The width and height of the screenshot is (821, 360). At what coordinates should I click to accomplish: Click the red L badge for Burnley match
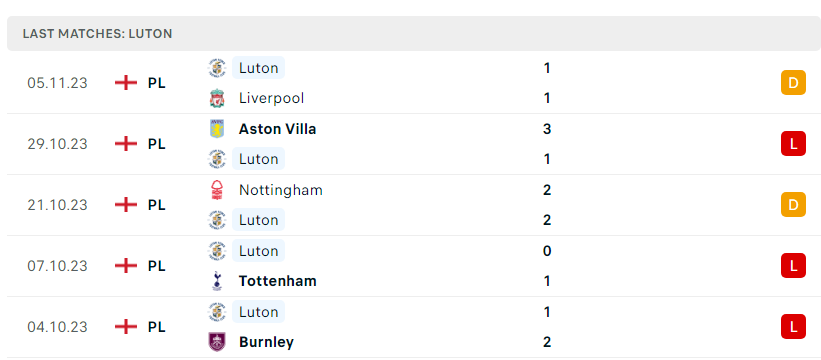(793, 327)
